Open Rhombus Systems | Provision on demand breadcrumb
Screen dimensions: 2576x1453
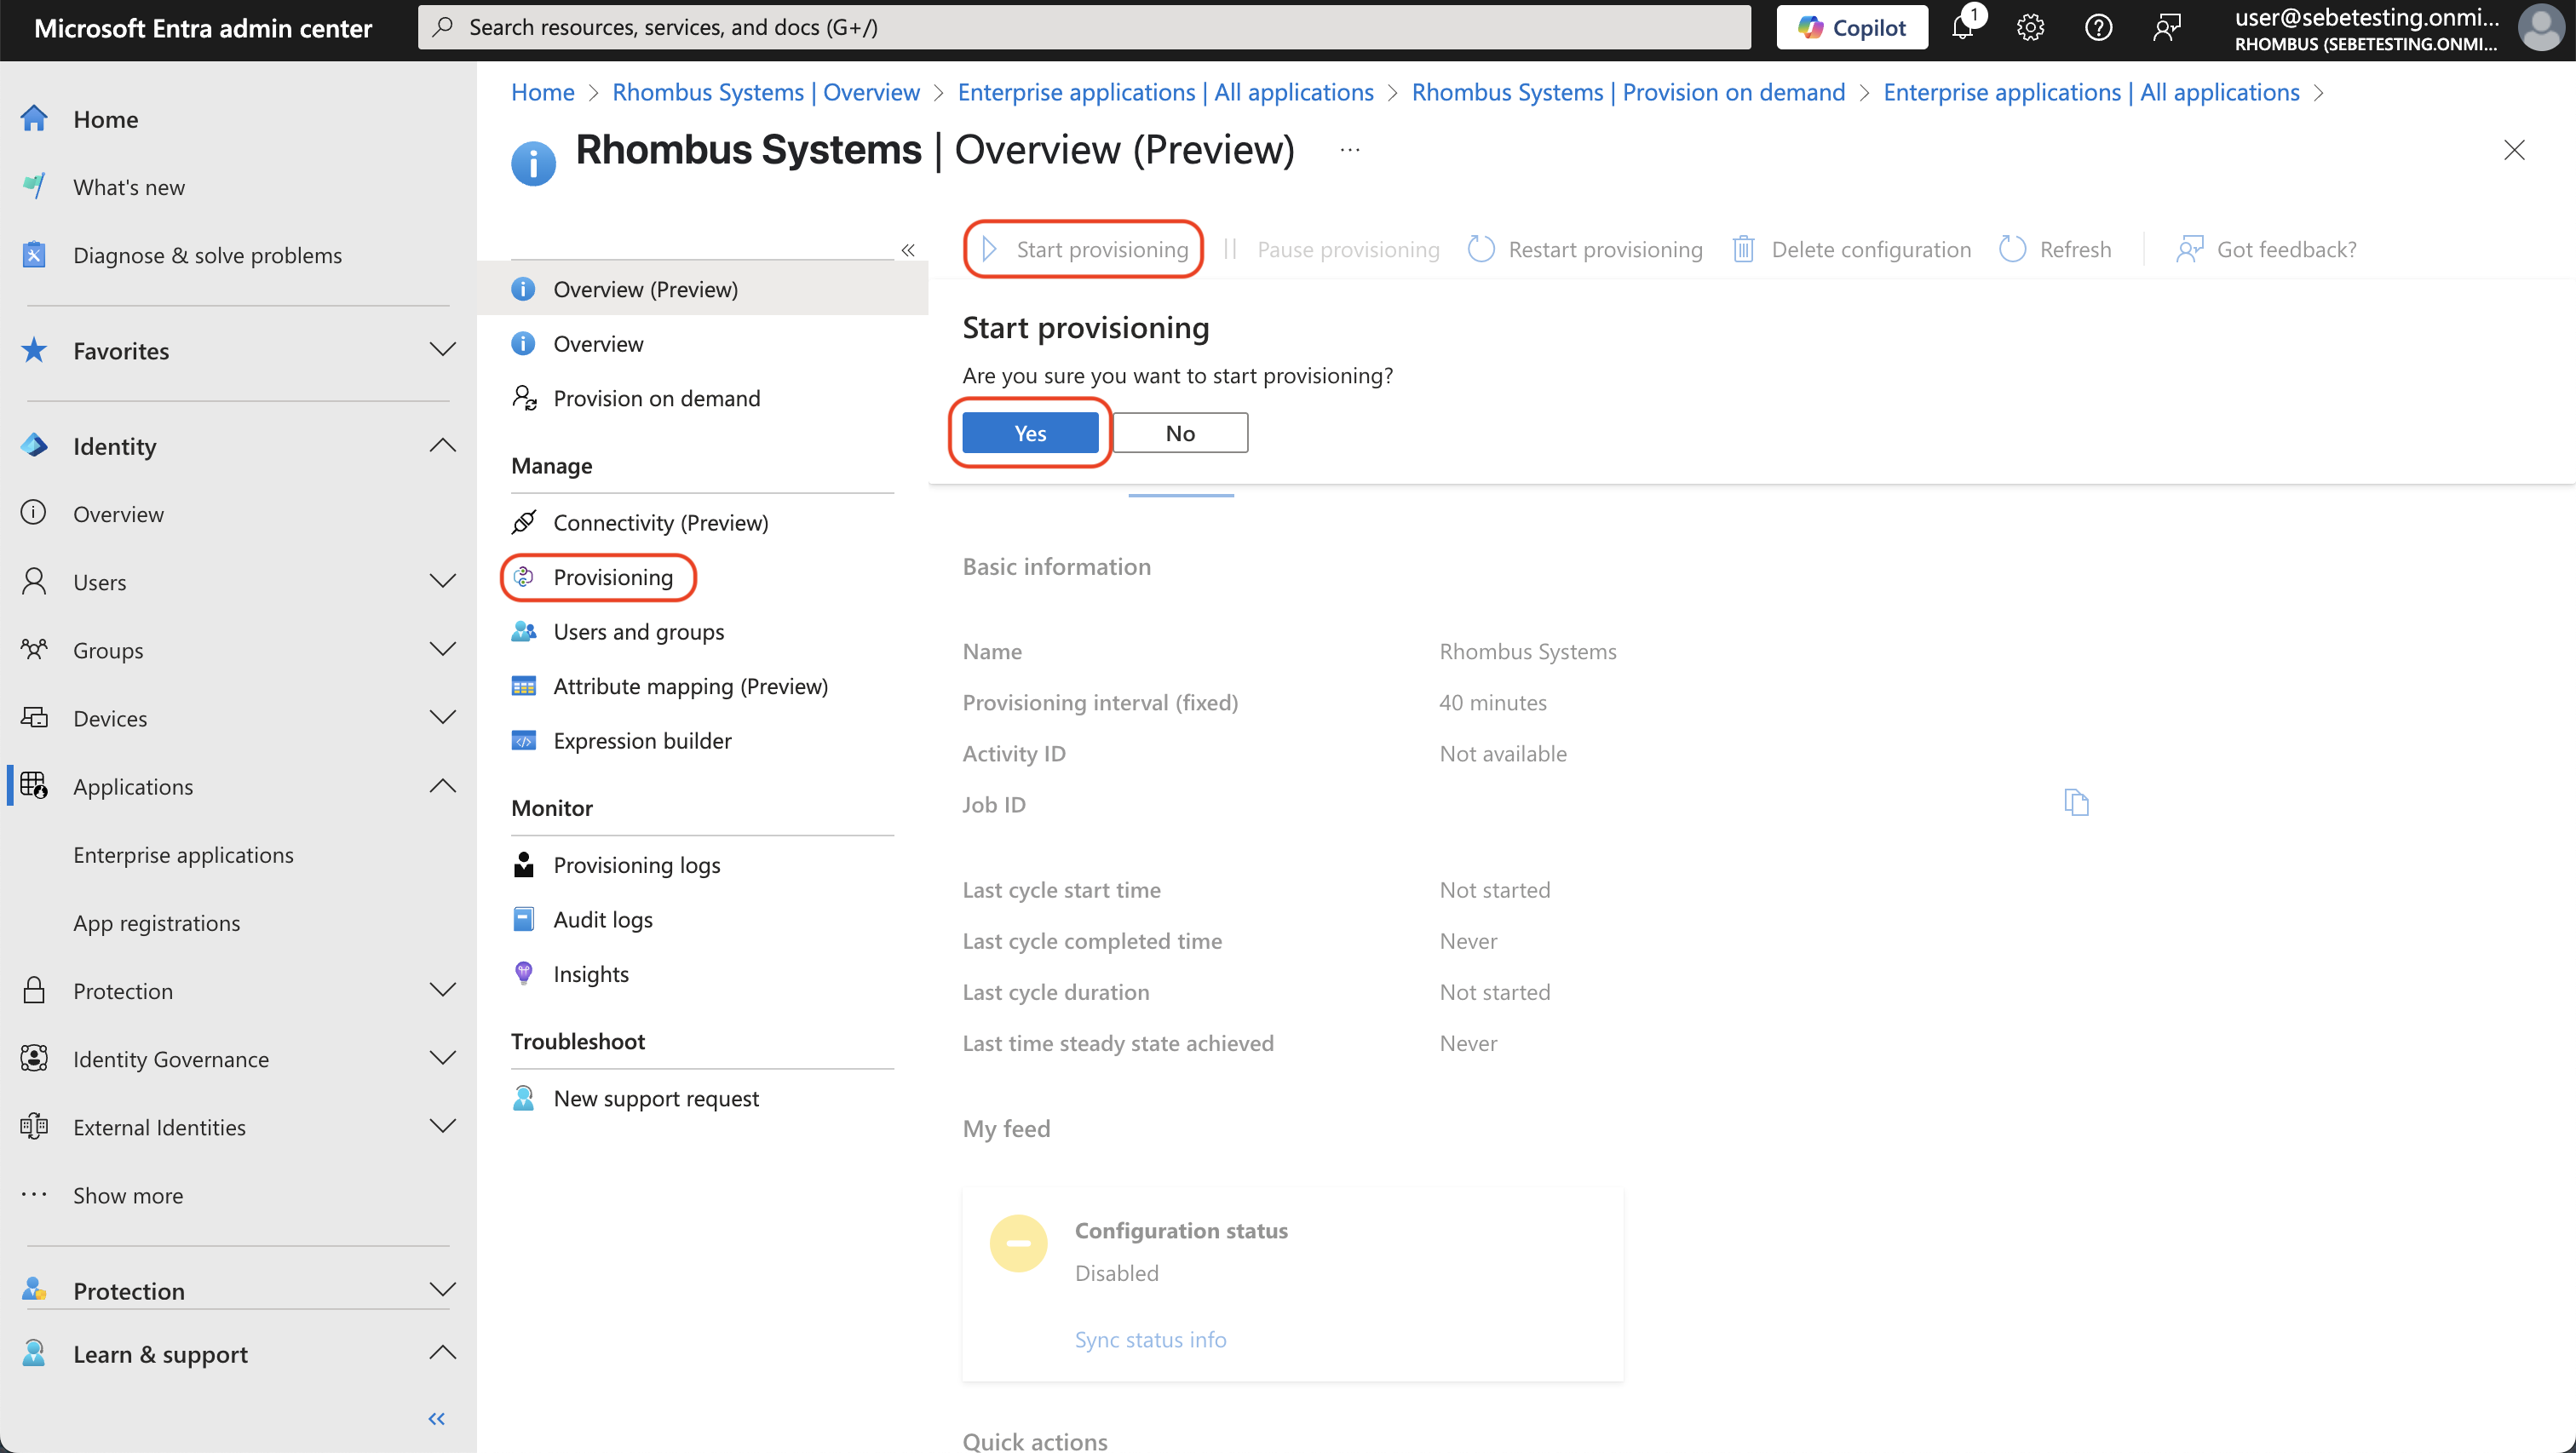(x=1628, y=92)
